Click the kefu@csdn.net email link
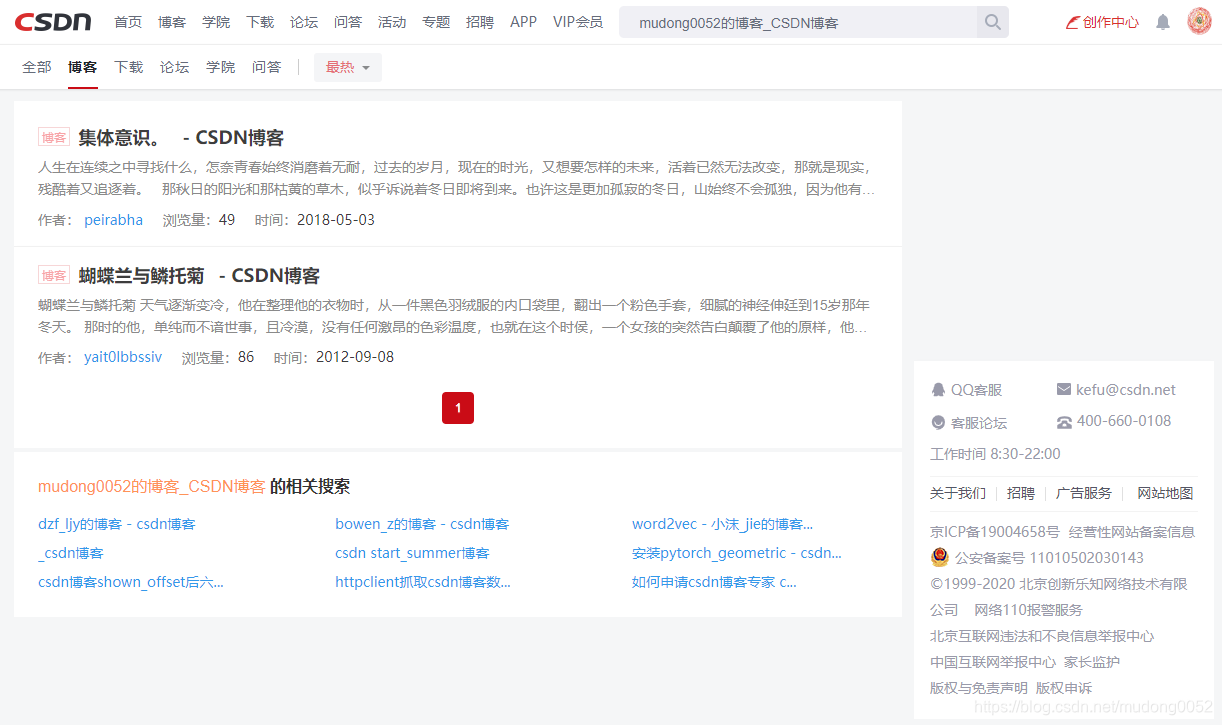Viewport: 1222px width, 725px height. 1126,390
